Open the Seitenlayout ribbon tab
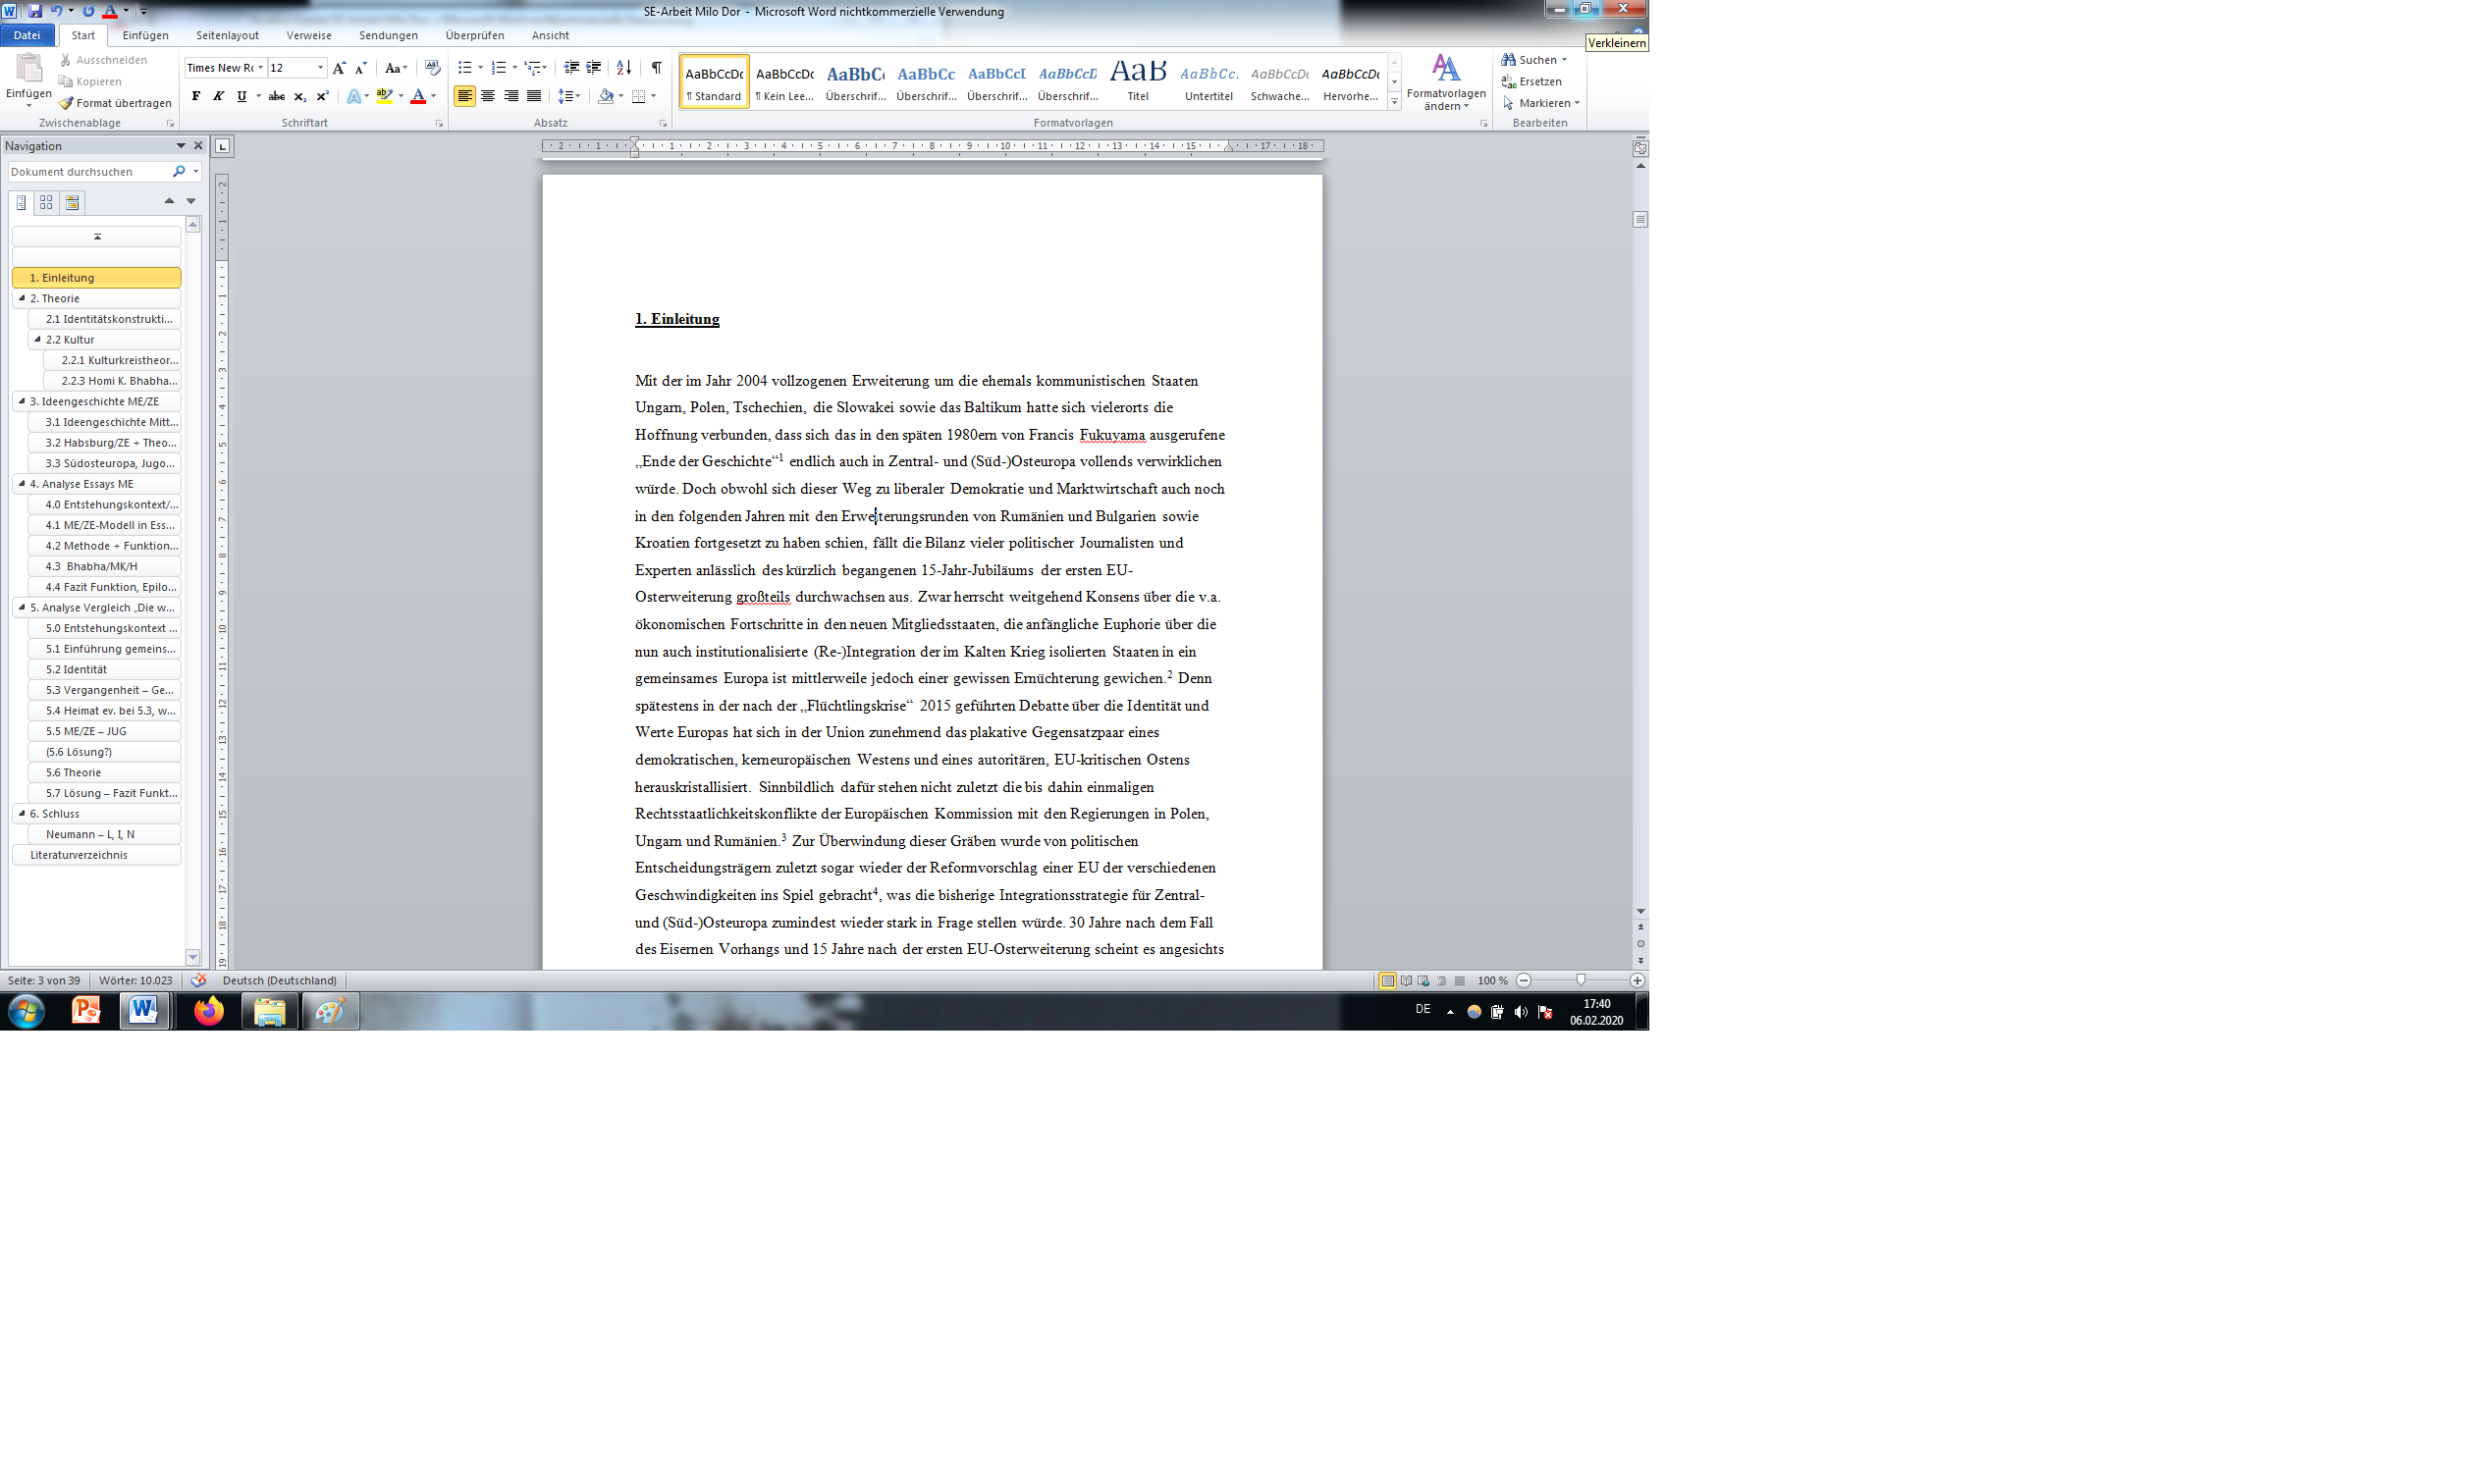 [227, 35]
